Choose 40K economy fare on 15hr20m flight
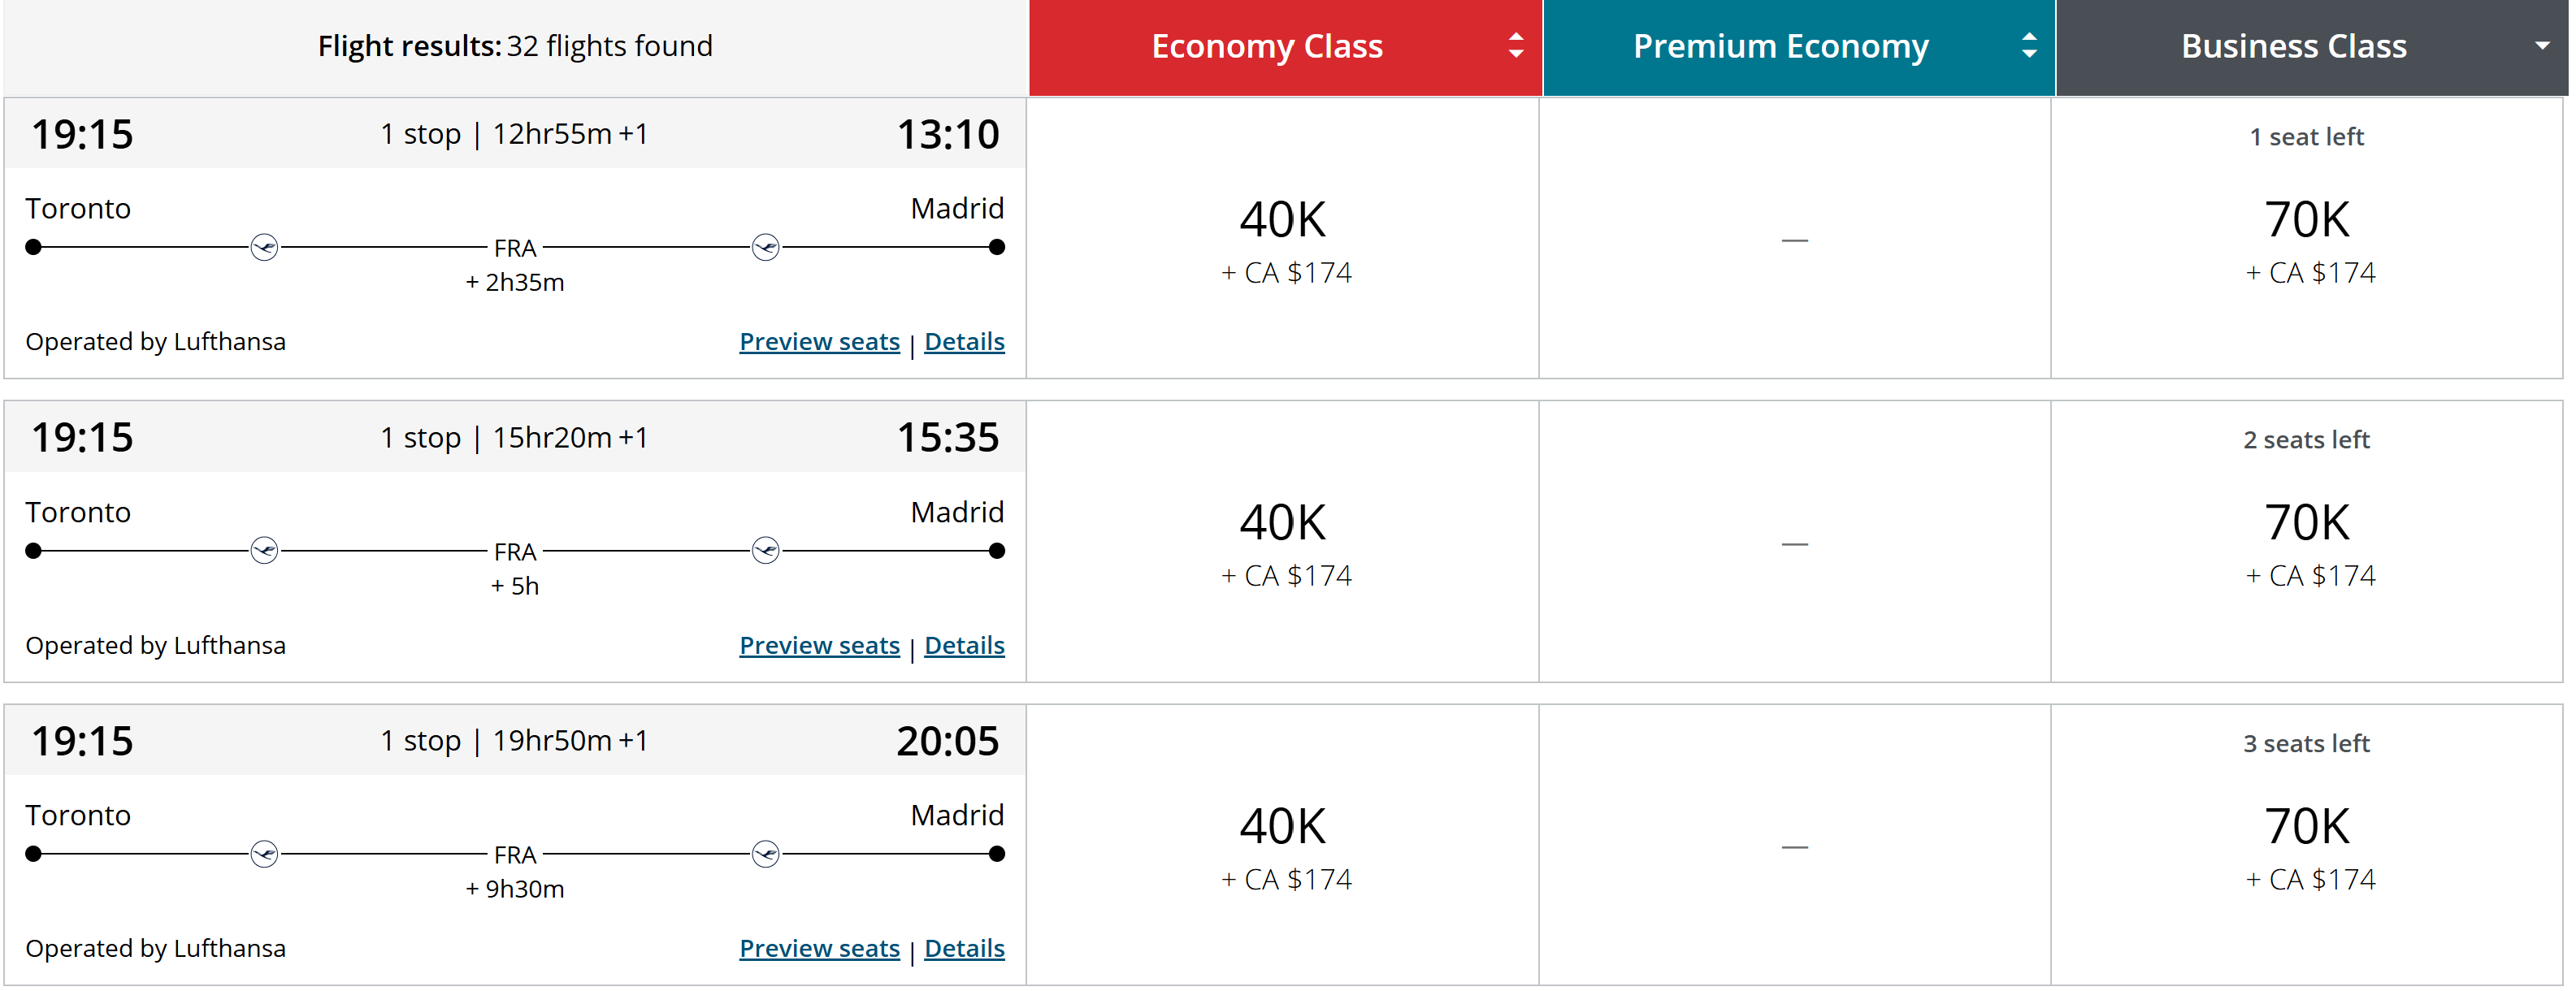This screenshot has width=2576, height=991. [1283, 542]
